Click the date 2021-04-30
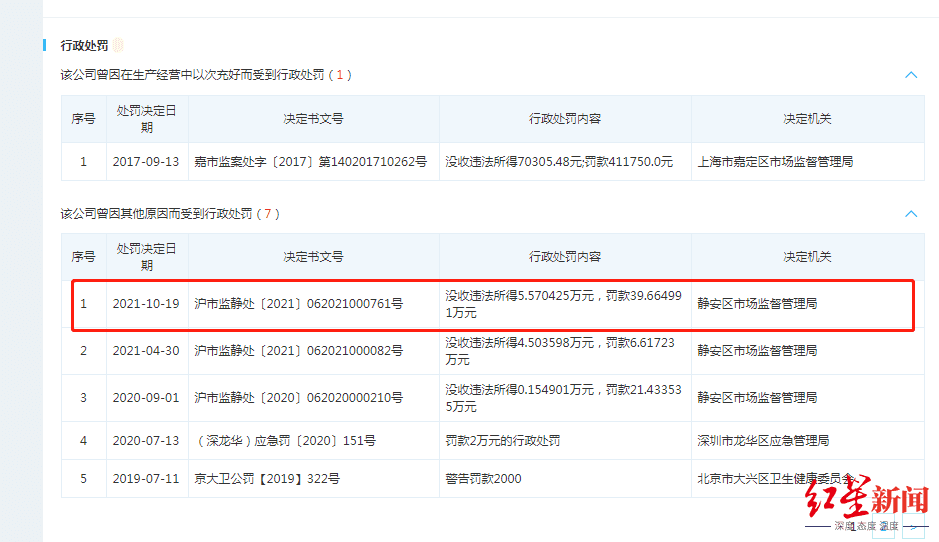Viewport: 939px width, 542px height. pyautogui.click(x=146, y=351)
